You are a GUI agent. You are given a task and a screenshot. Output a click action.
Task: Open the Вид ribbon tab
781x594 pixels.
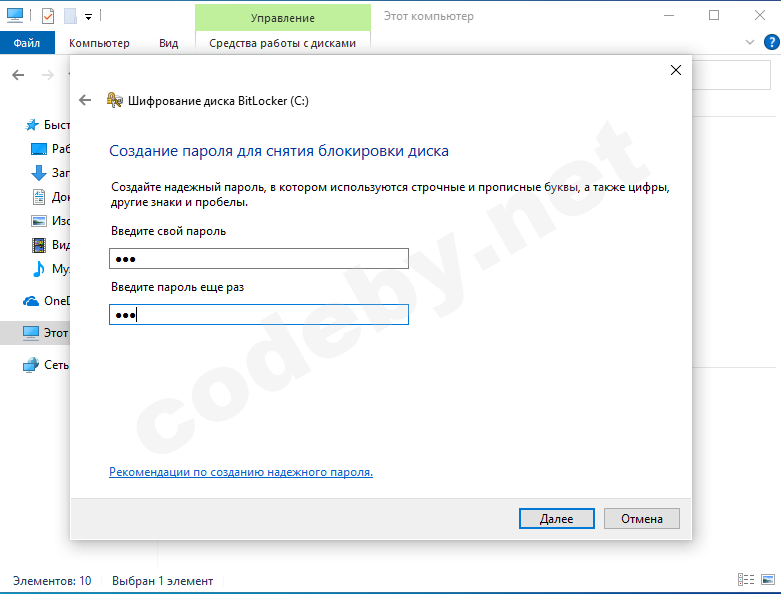(168, 43)
